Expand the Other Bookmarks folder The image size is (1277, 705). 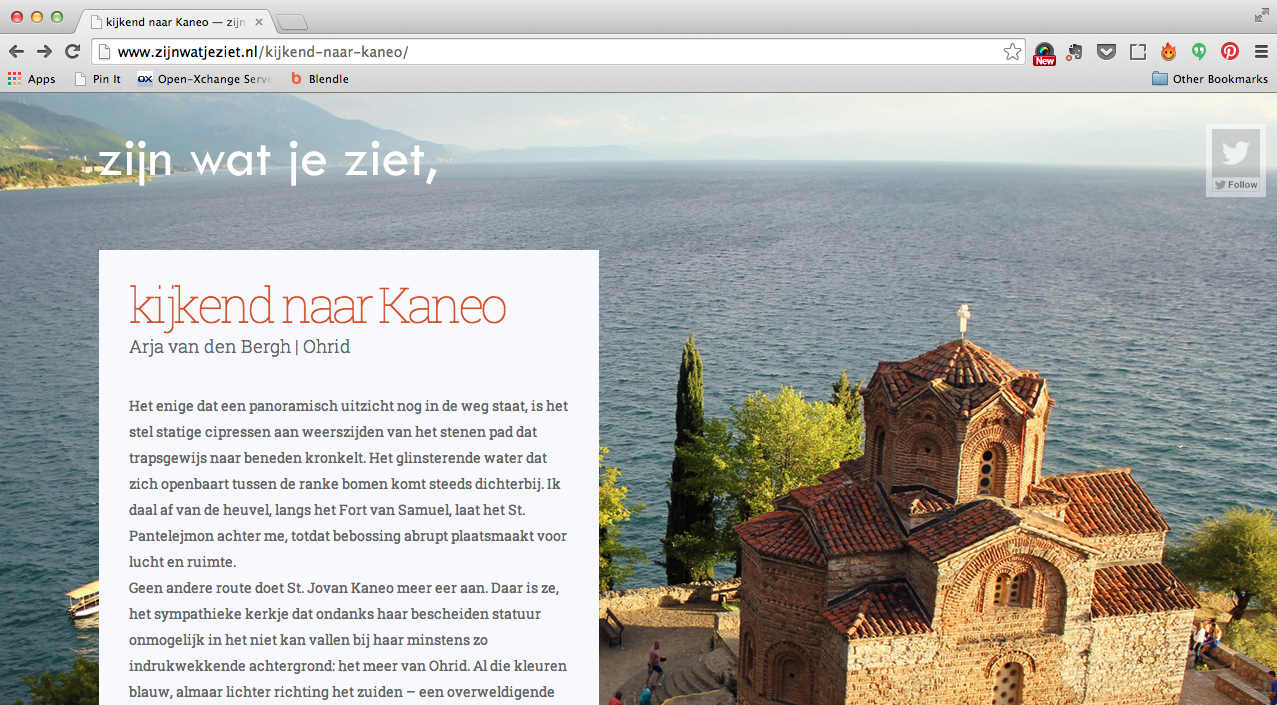pyautogui.click(x=1210, y=79)
